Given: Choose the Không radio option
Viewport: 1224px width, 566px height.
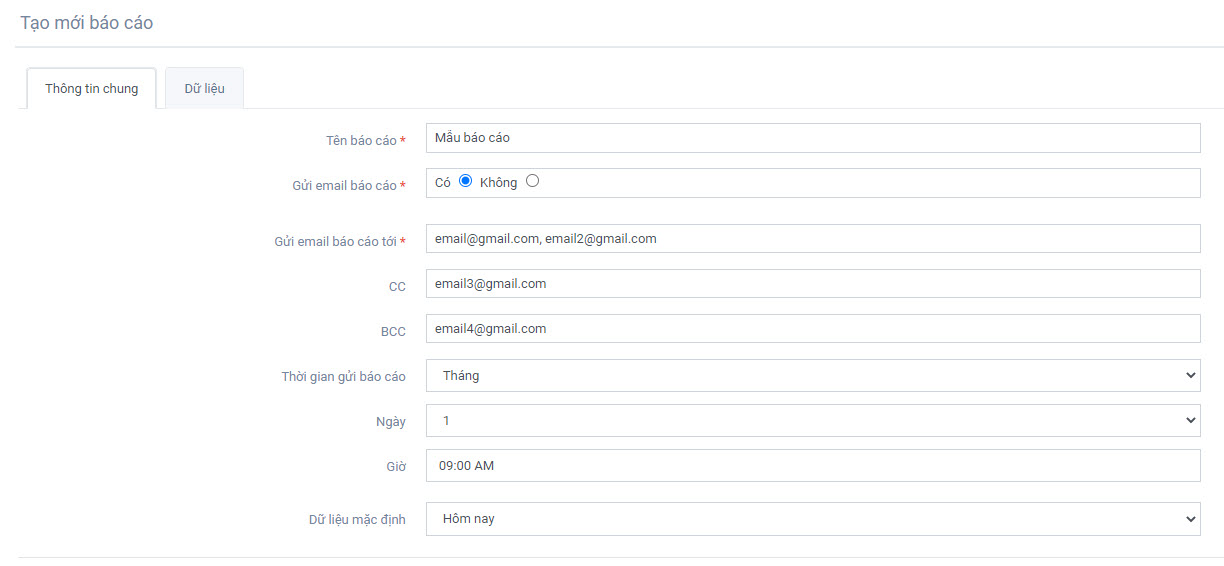Looking at the screenshot, I should click(532, 181).
